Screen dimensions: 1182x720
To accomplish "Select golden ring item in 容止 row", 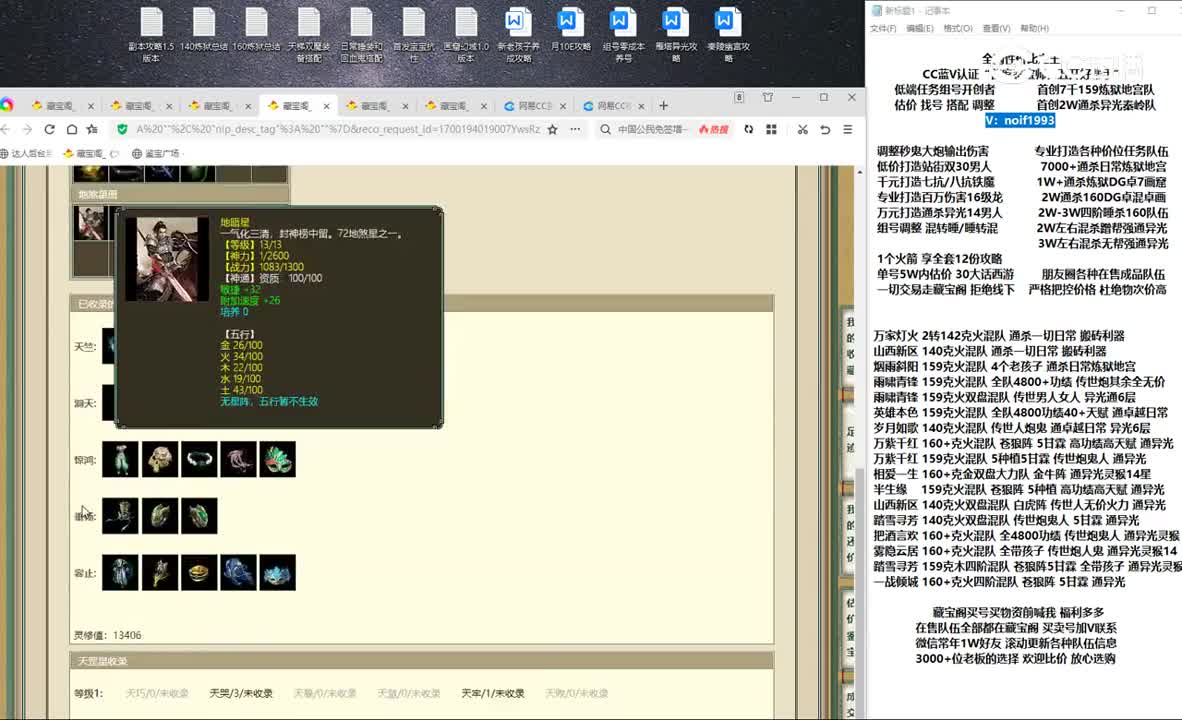I will pyautogui.click(x=199, y=572).
